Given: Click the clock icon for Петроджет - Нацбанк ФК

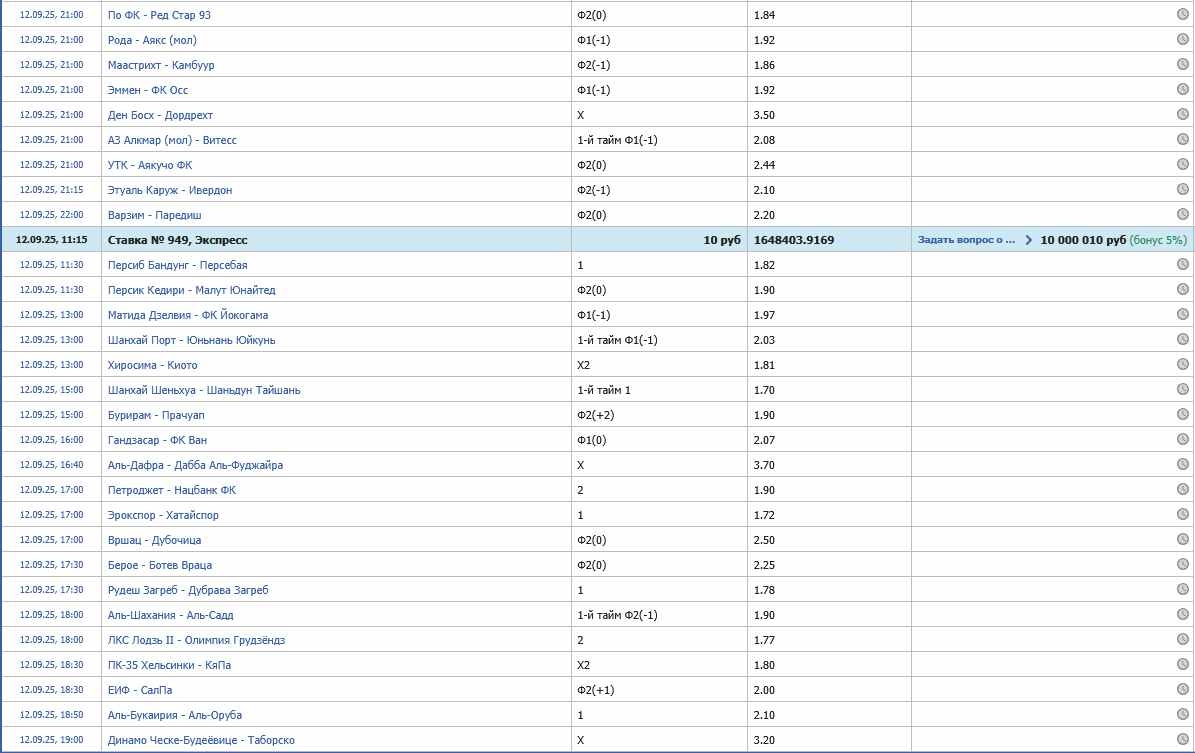Looking at the screenshot, I should click(x=1182, y=490).
